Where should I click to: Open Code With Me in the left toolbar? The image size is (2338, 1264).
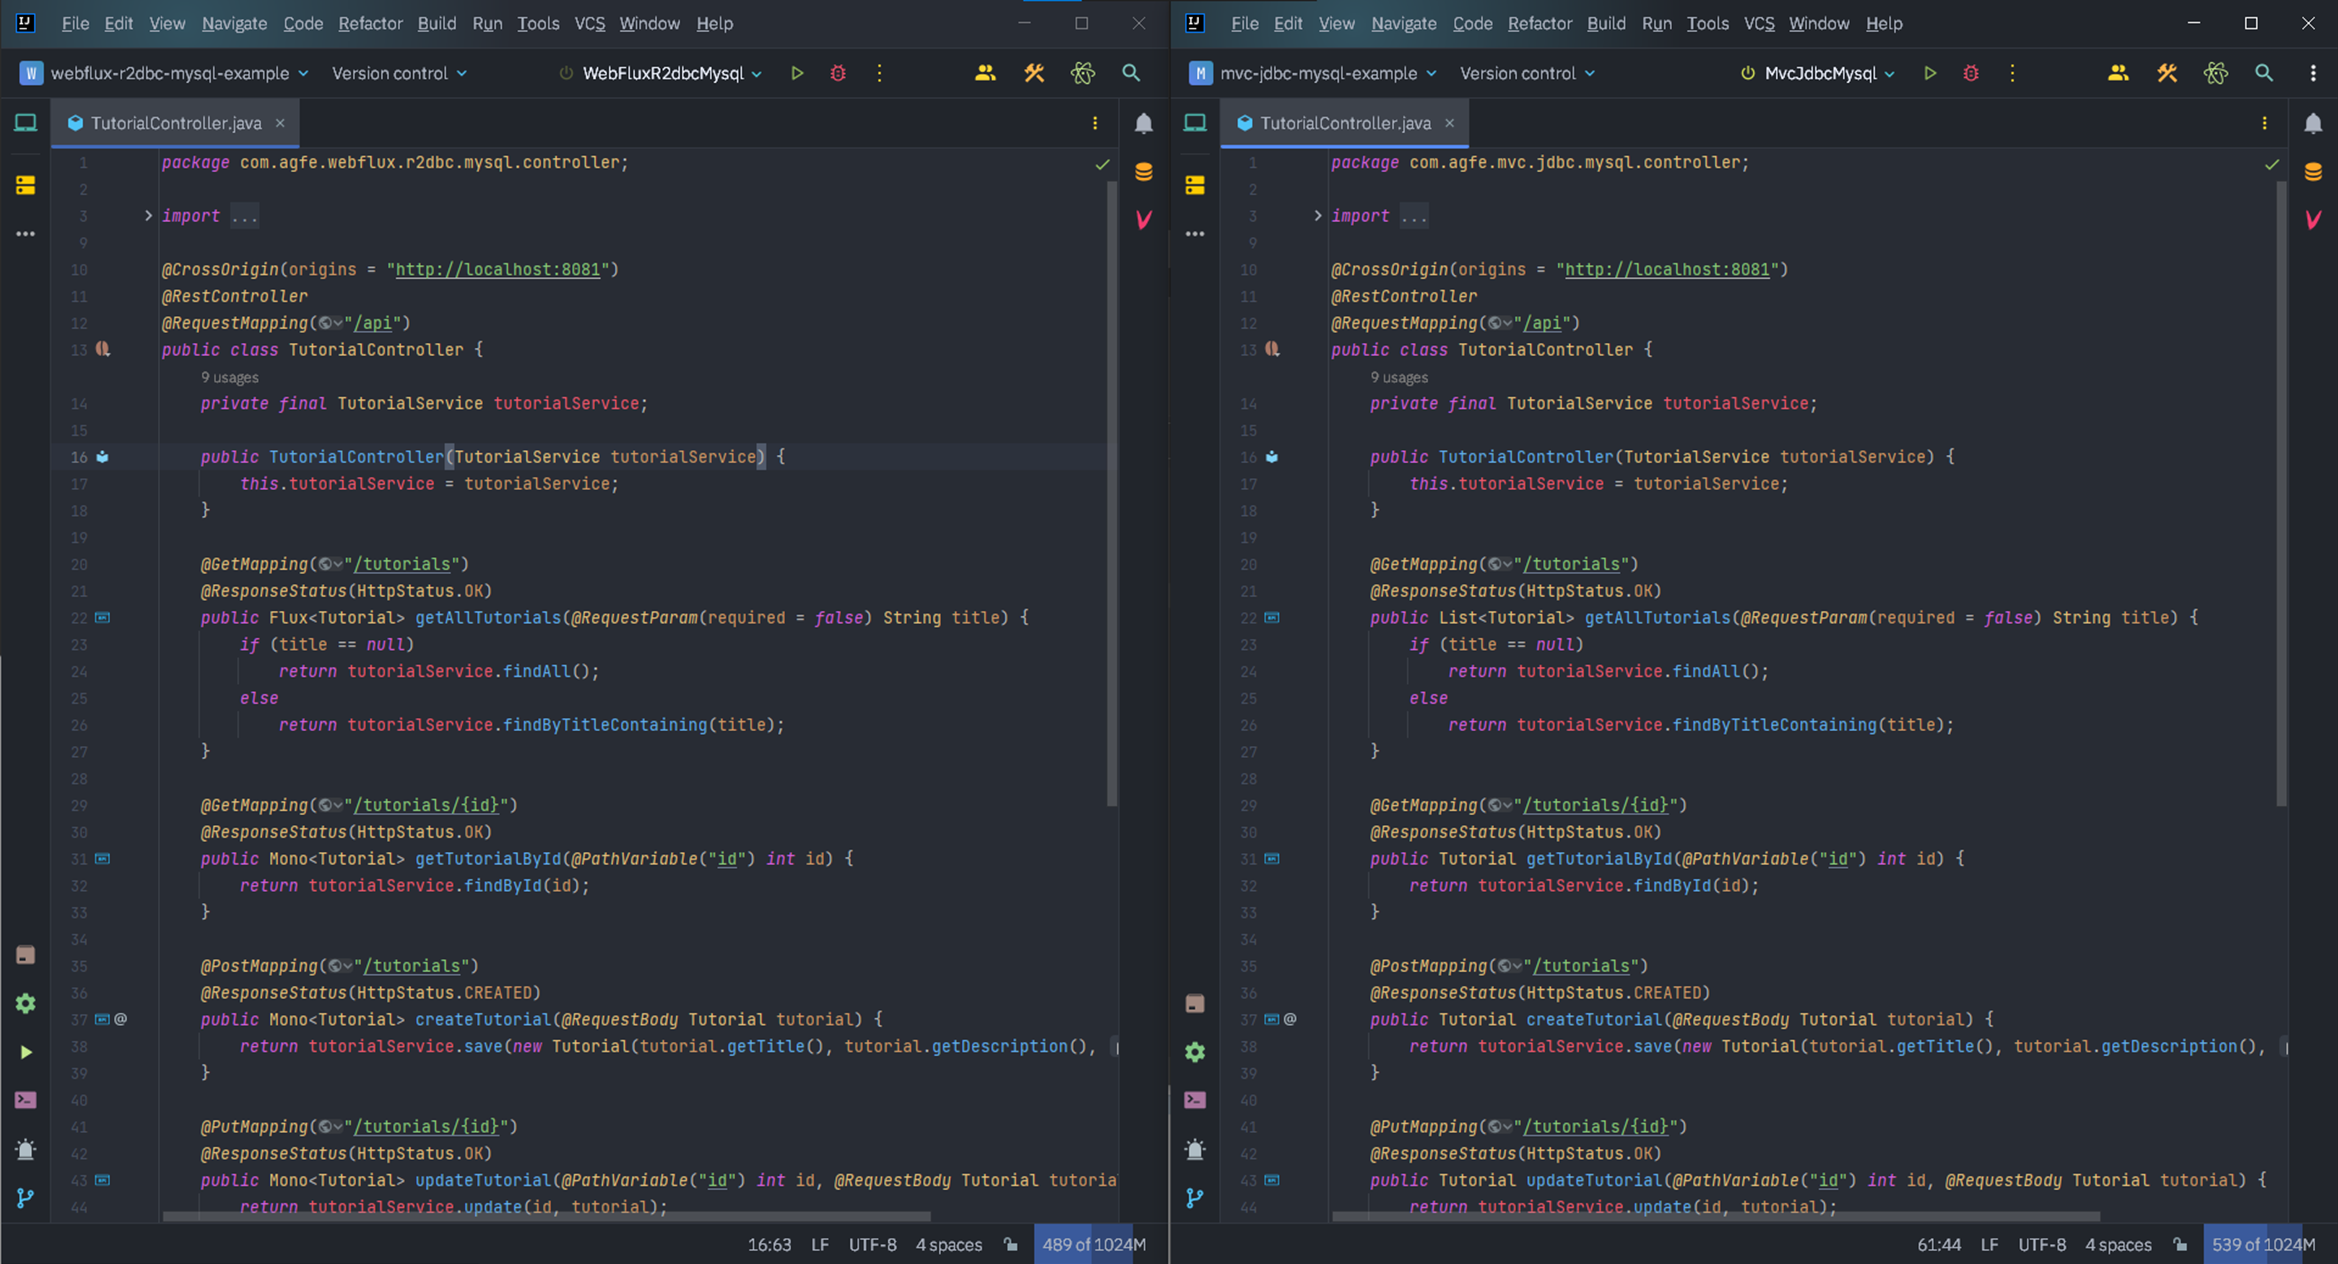coord(985,73)
